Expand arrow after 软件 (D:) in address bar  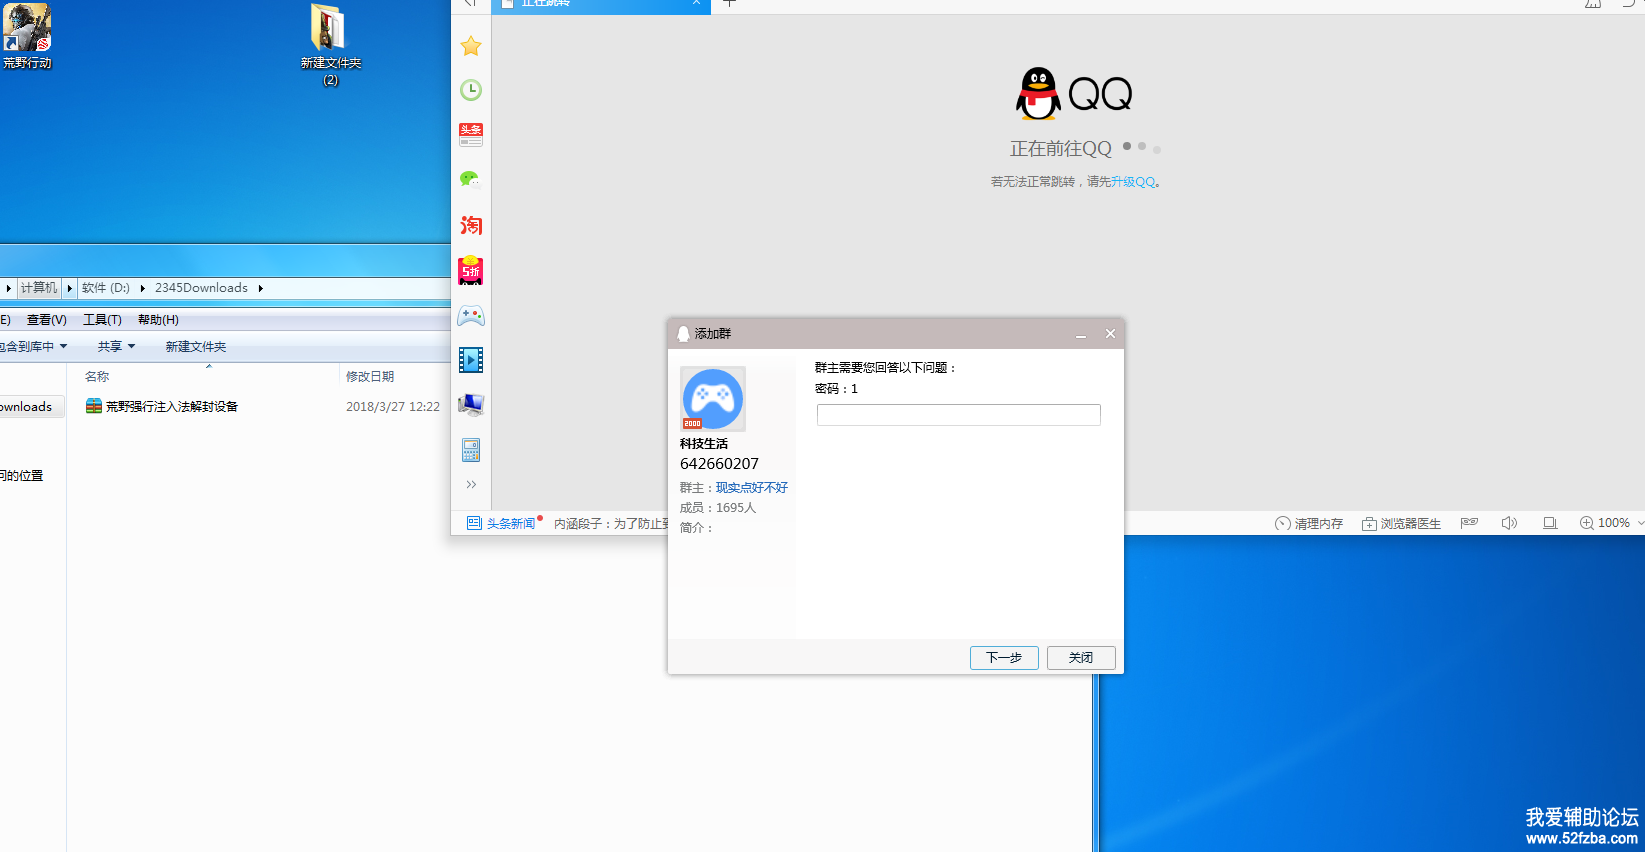pyautogui.click(x=142, y=288)
